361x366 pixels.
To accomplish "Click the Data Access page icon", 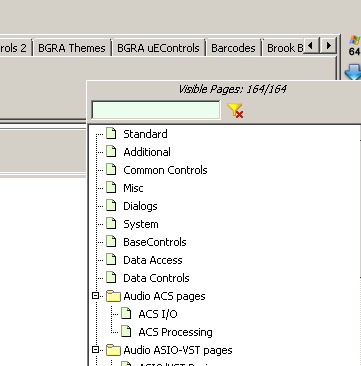I will tap(111, 260).
